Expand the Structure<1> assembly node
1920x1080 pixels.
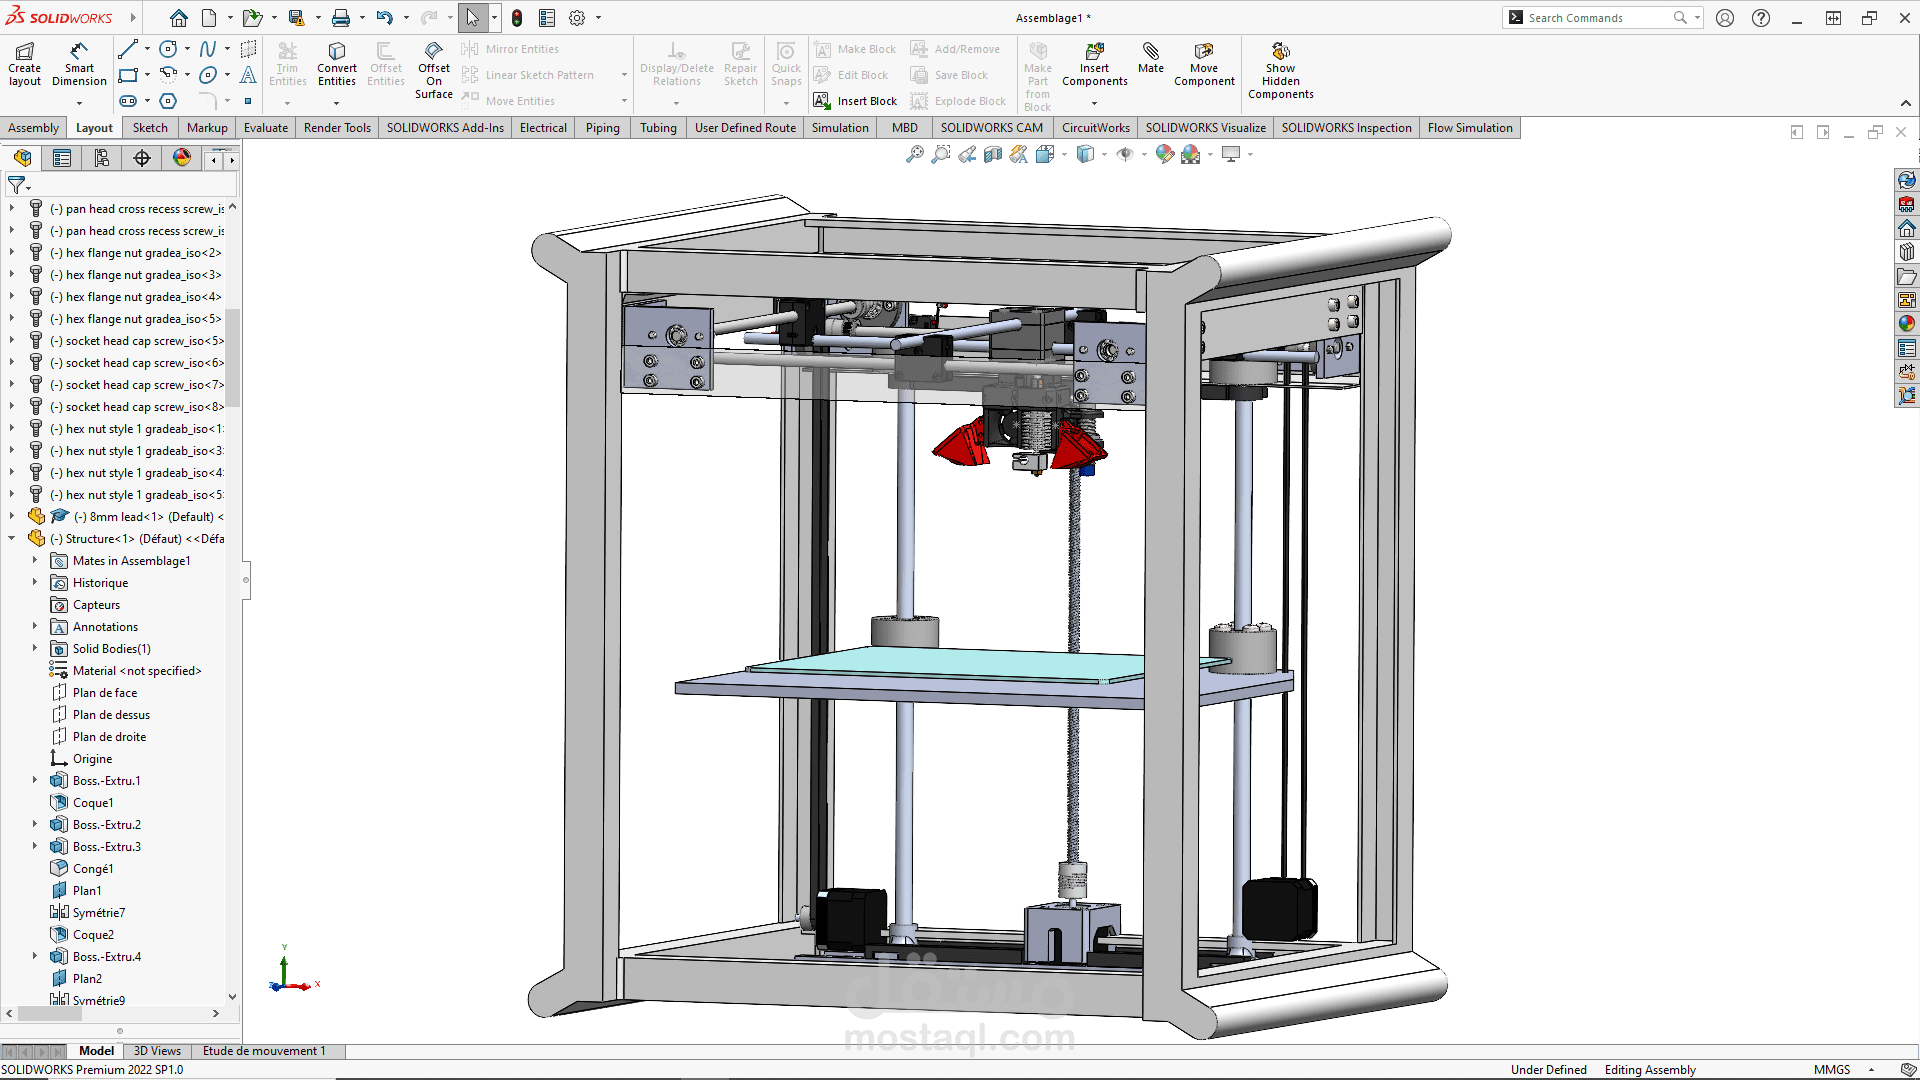coord(12,538)
